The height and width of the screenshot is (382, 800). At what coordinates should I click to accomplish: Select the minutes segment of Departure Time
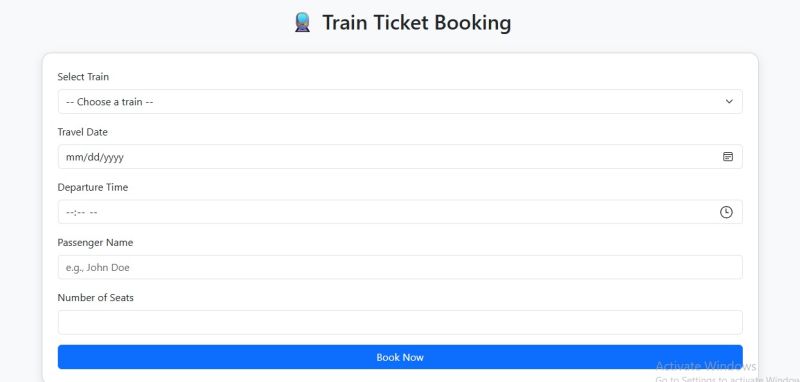tap(81, 212)
